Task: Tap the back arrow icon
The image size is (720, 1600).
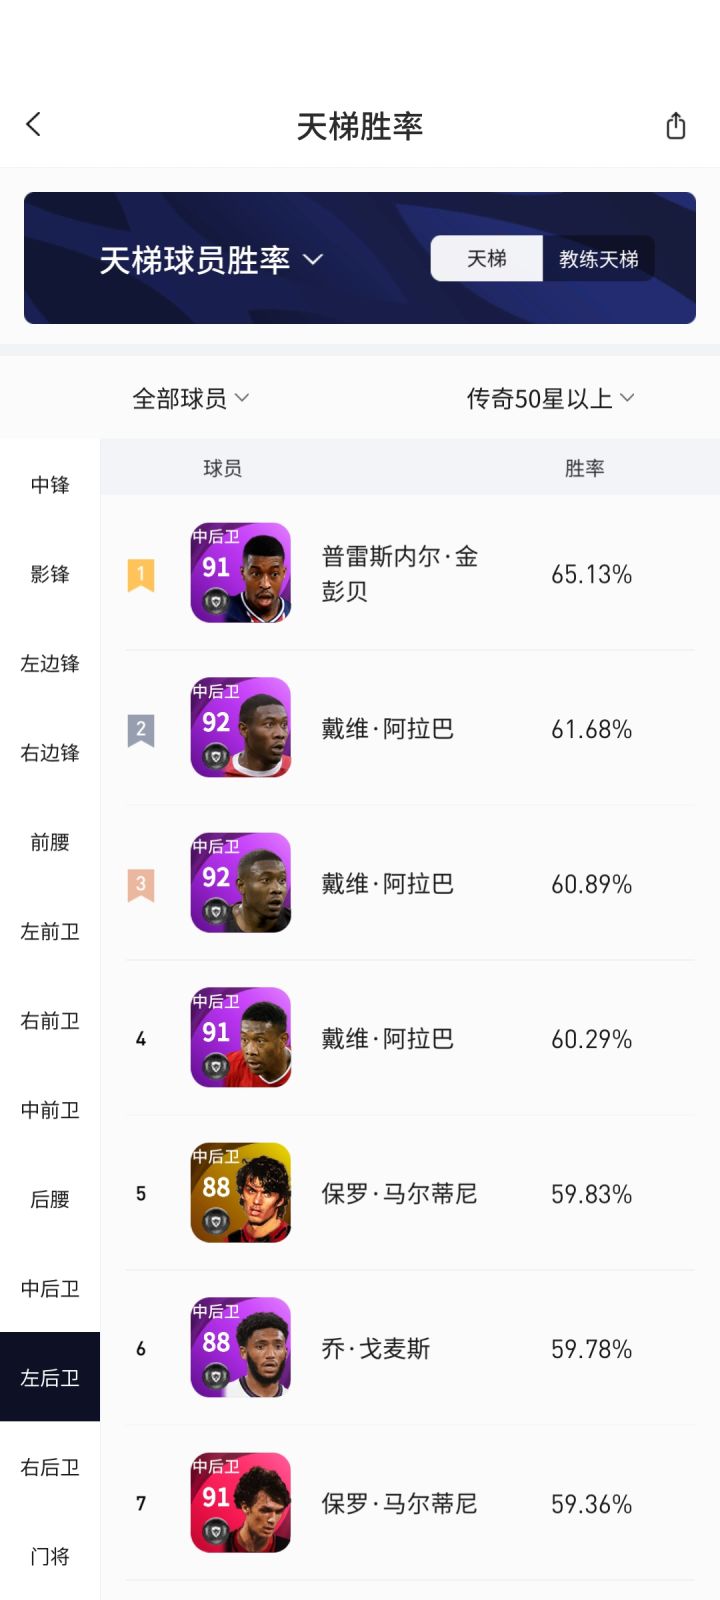Action: (x=34, y=125)
